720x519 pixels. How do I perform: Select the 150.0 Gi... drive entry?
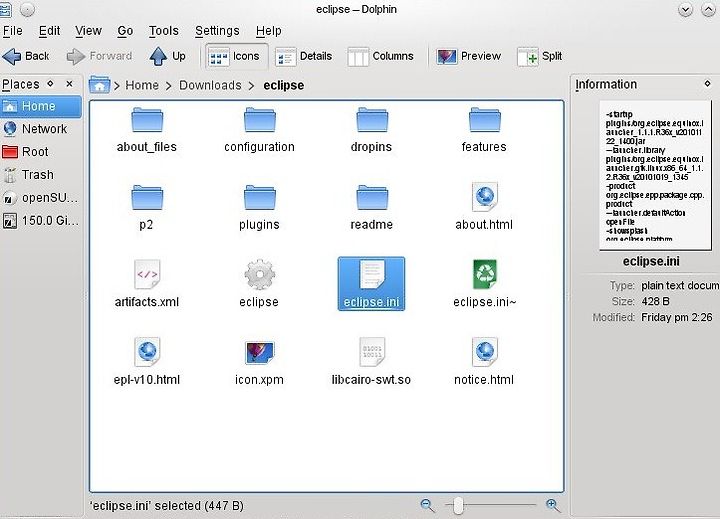(41, 221)
